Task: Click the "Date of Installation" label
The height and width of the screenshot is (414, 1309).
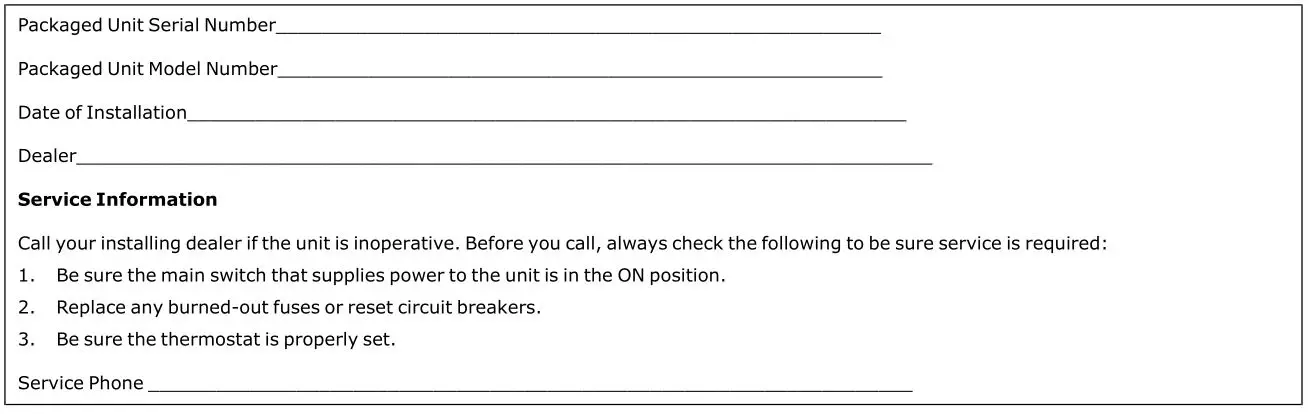Action: click(x=102, y=113)
